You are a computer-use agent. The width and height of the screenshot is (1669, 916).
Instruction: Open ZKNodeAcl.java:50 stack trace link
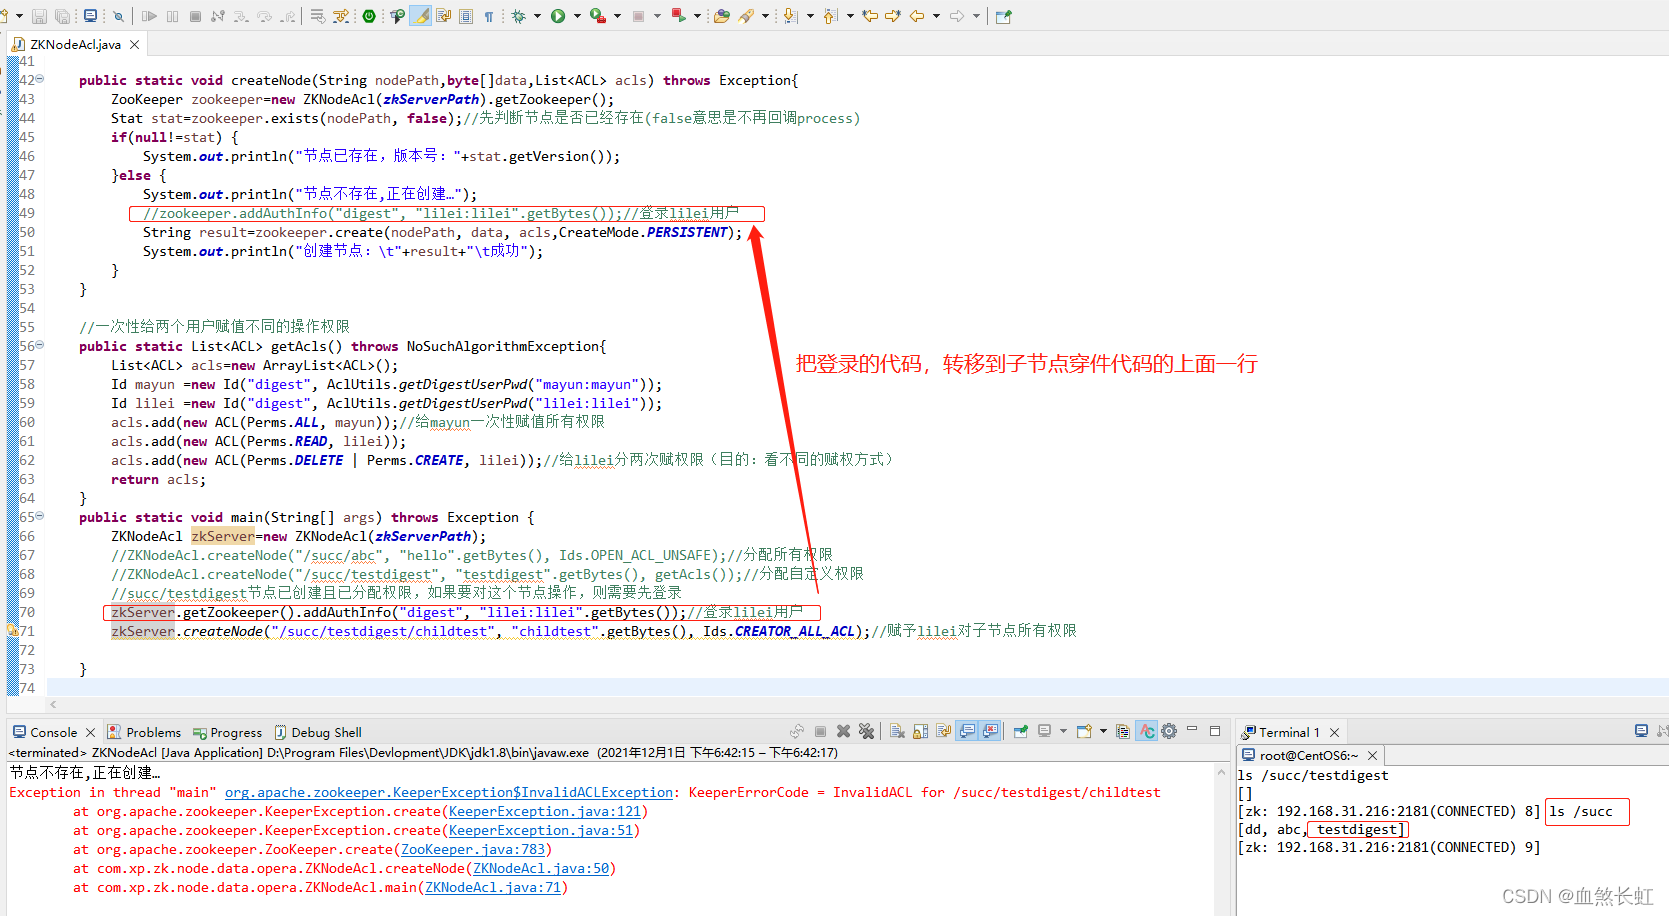(x=541, y=868)
